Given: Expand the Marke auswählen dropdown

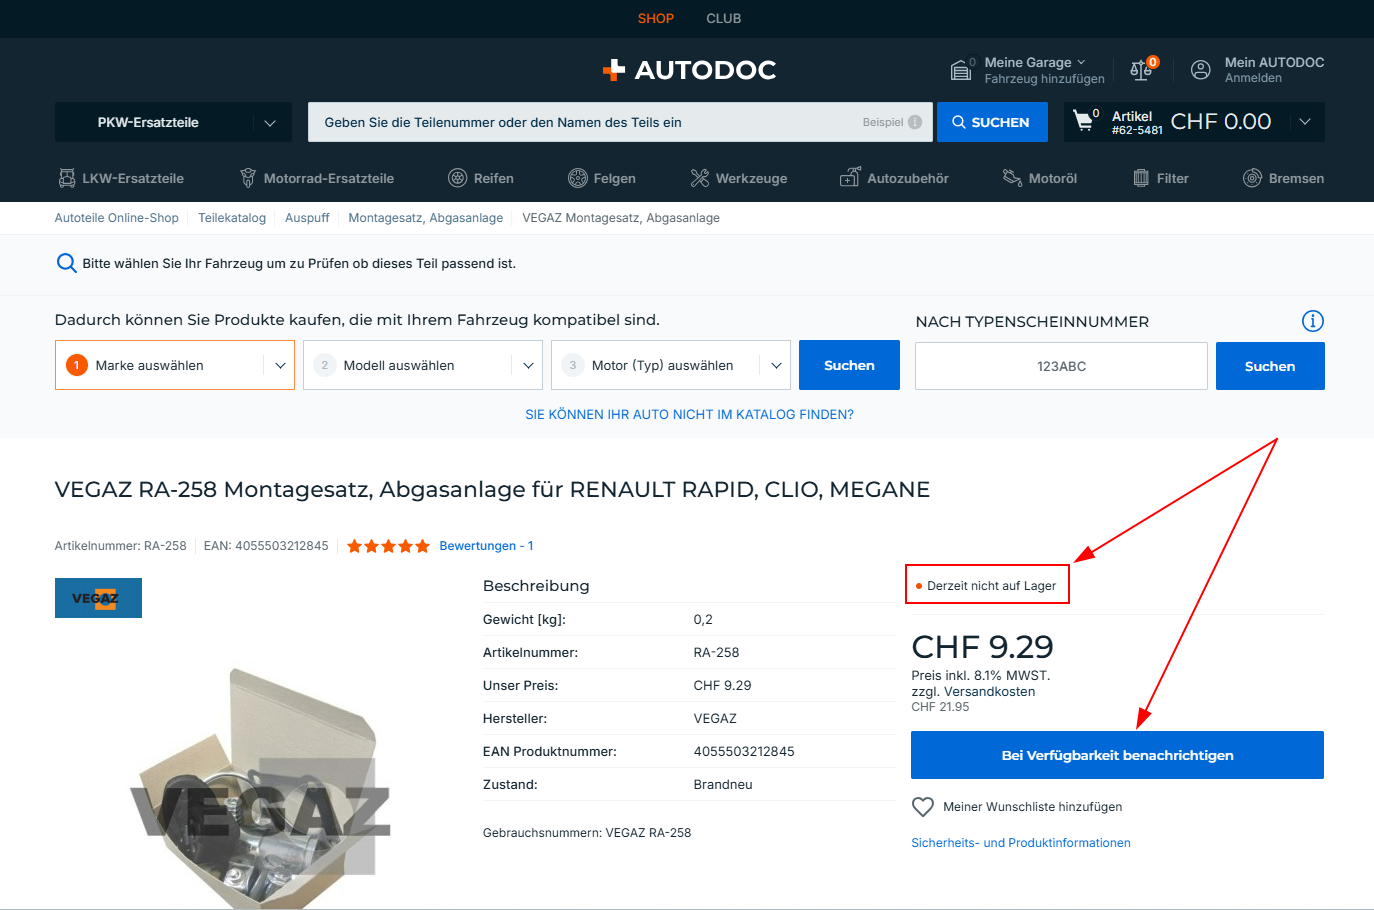Looking at the screenshot, I should click(x=175, y=365).
